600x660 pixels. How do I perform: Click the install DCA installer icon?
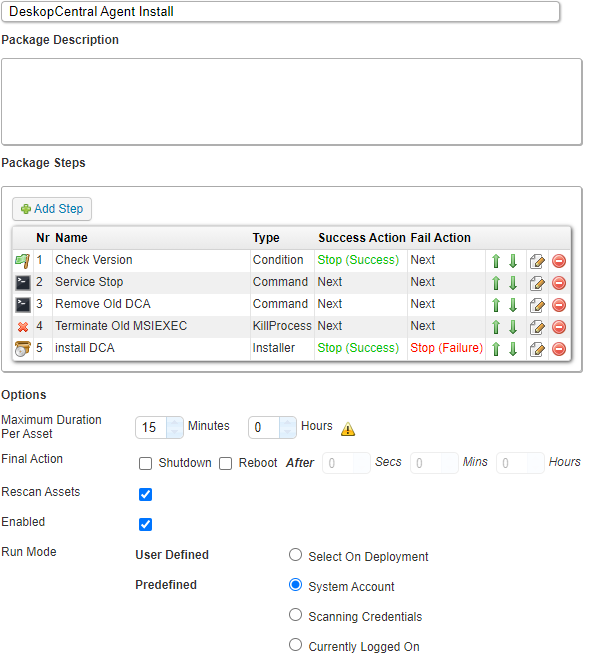click(23, 349)
